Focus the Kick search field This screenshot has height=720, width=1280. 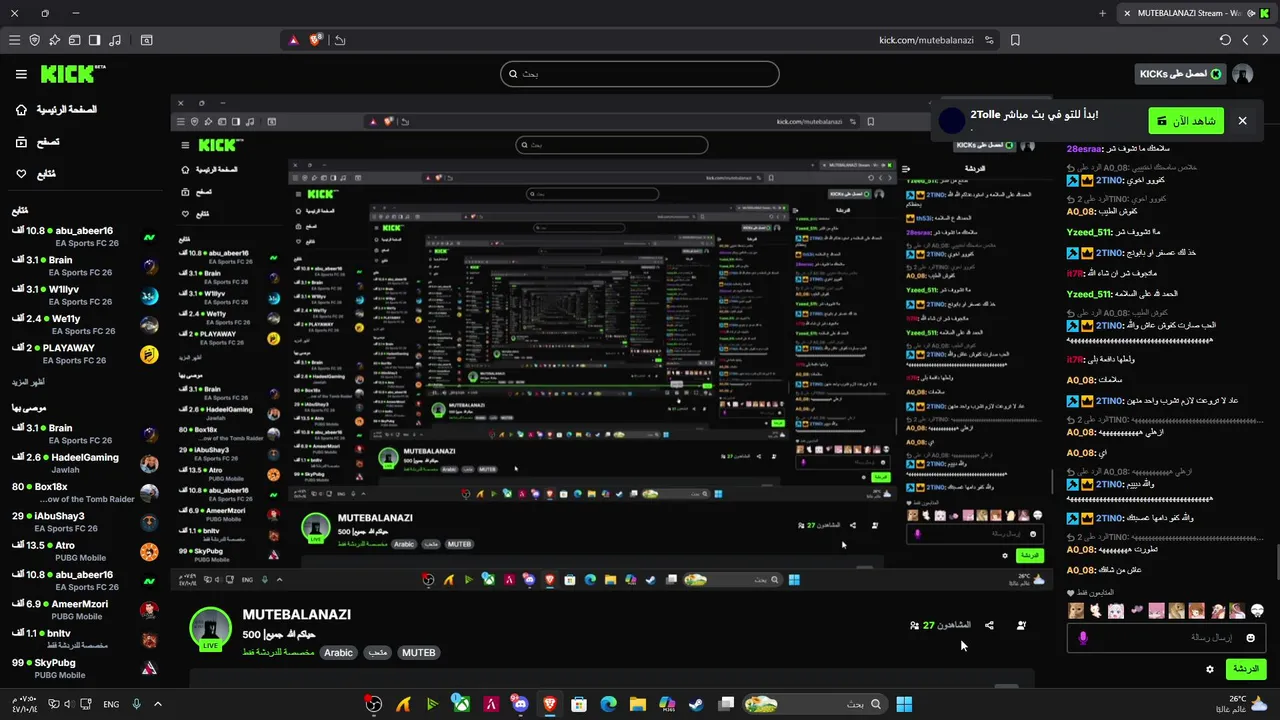[x=640, y=74]
